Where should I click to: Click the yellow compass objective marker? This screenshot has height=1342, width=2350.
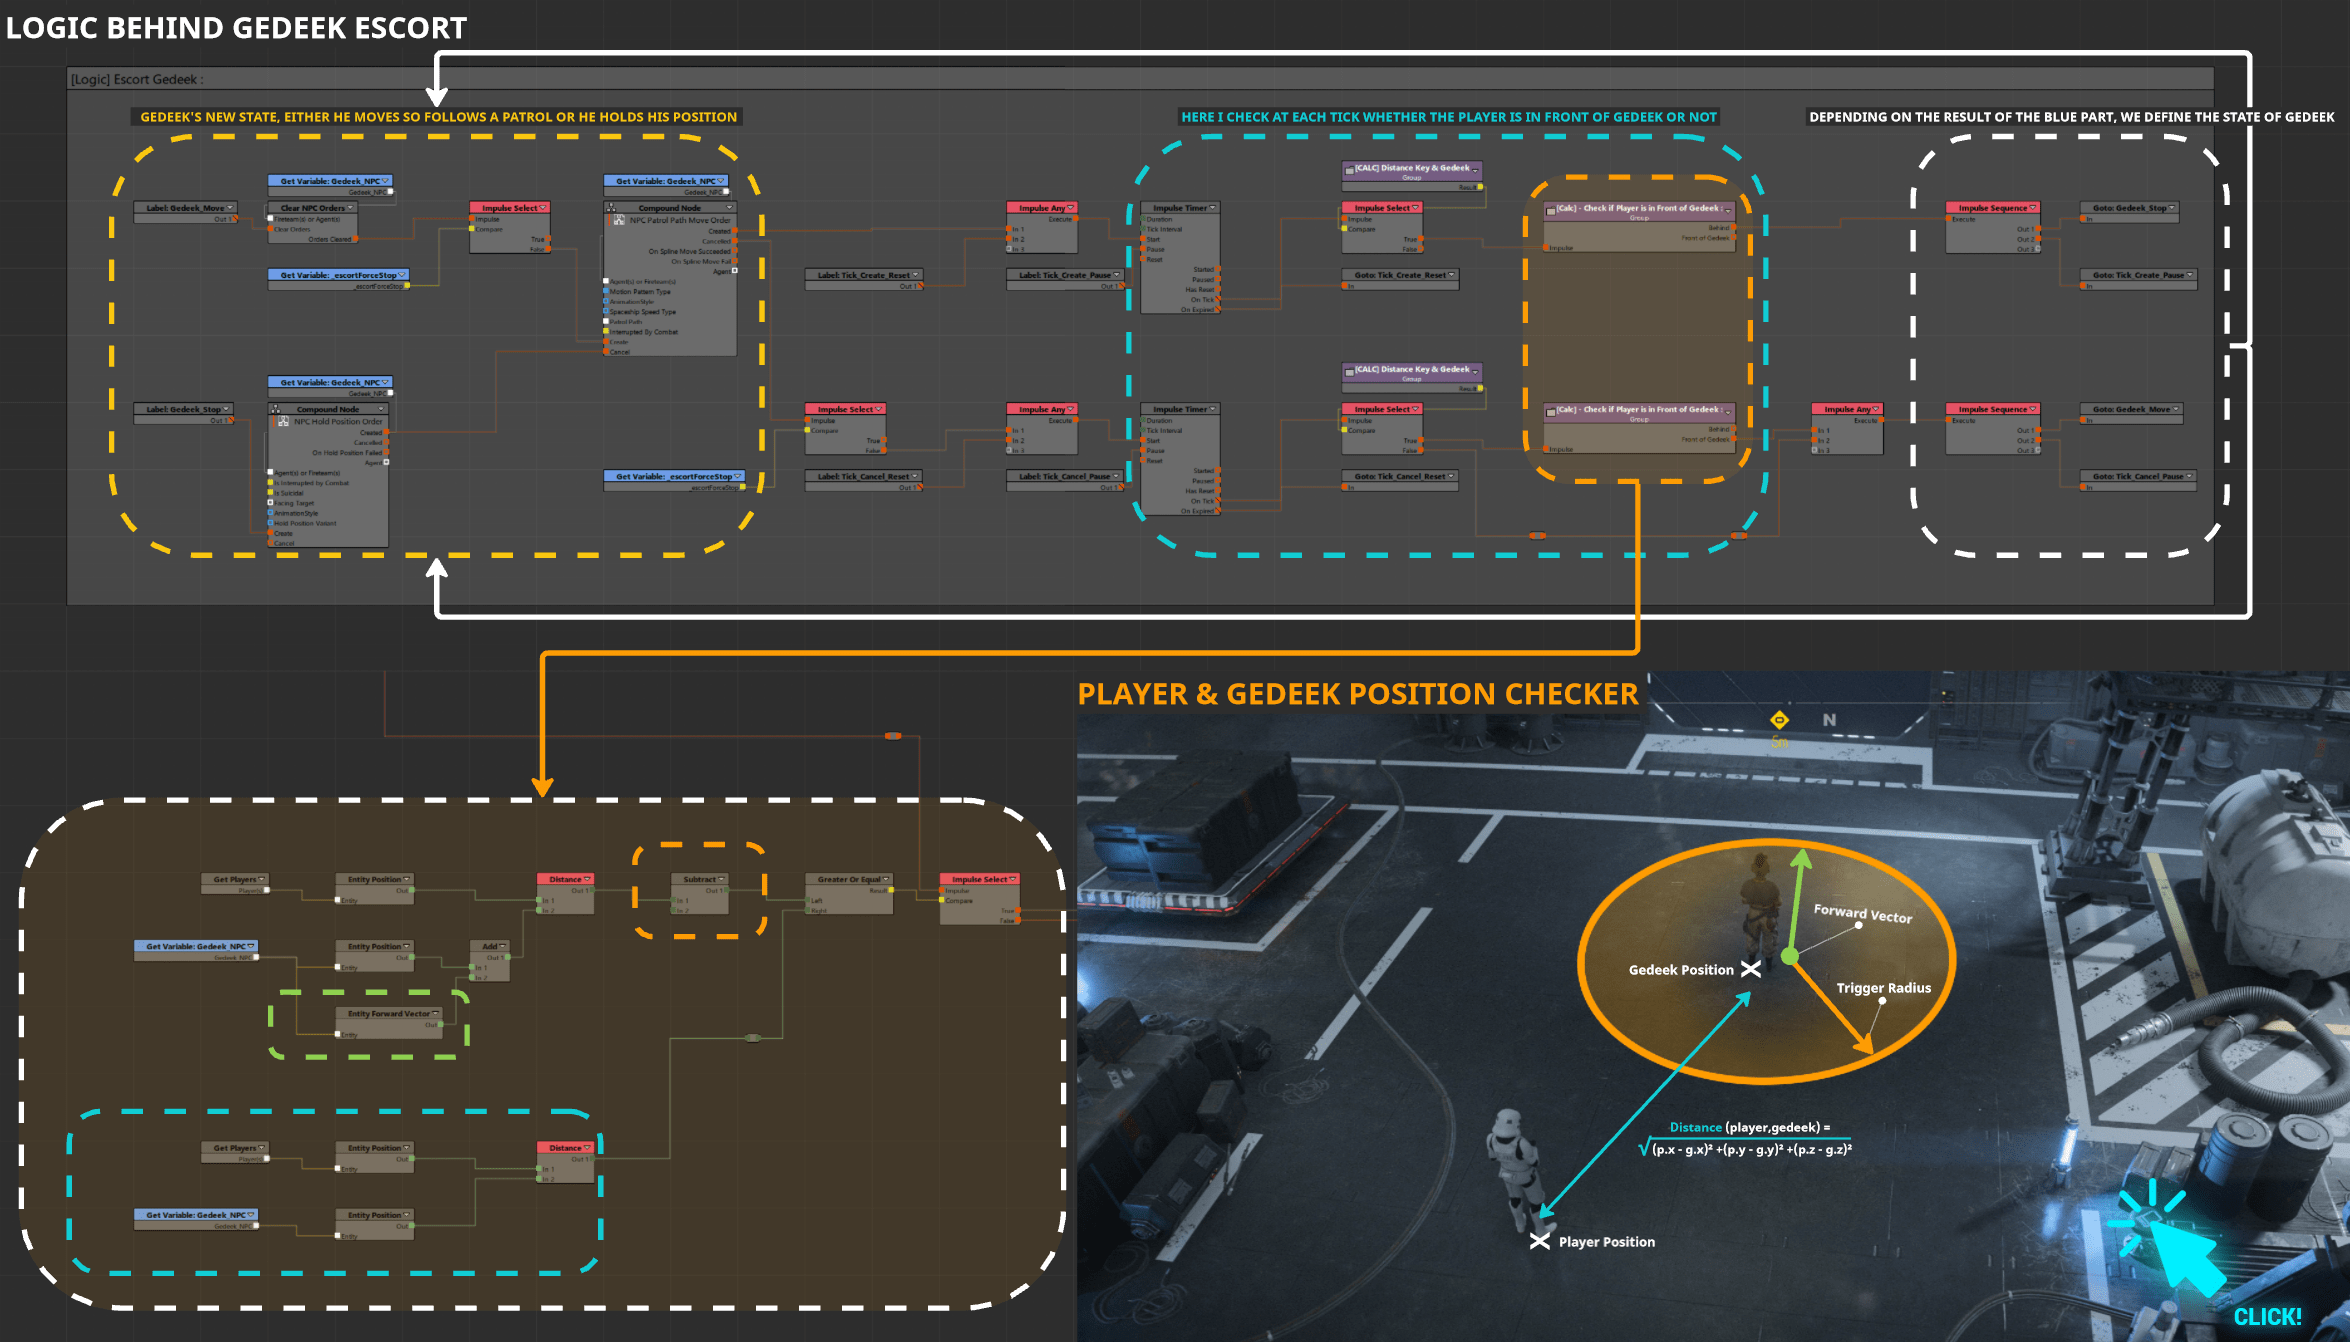[1779, 720]
